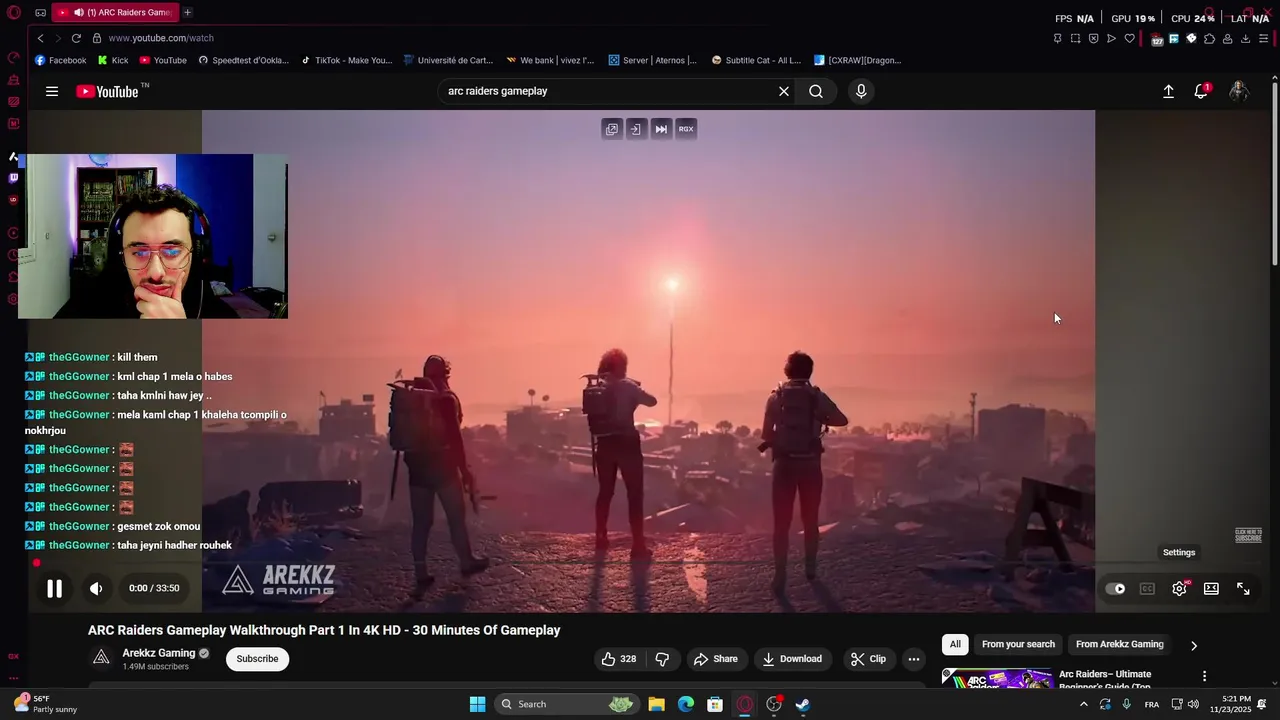Clear the search field with X
The height and width of the screenshot is (720, 1280).
784,91
